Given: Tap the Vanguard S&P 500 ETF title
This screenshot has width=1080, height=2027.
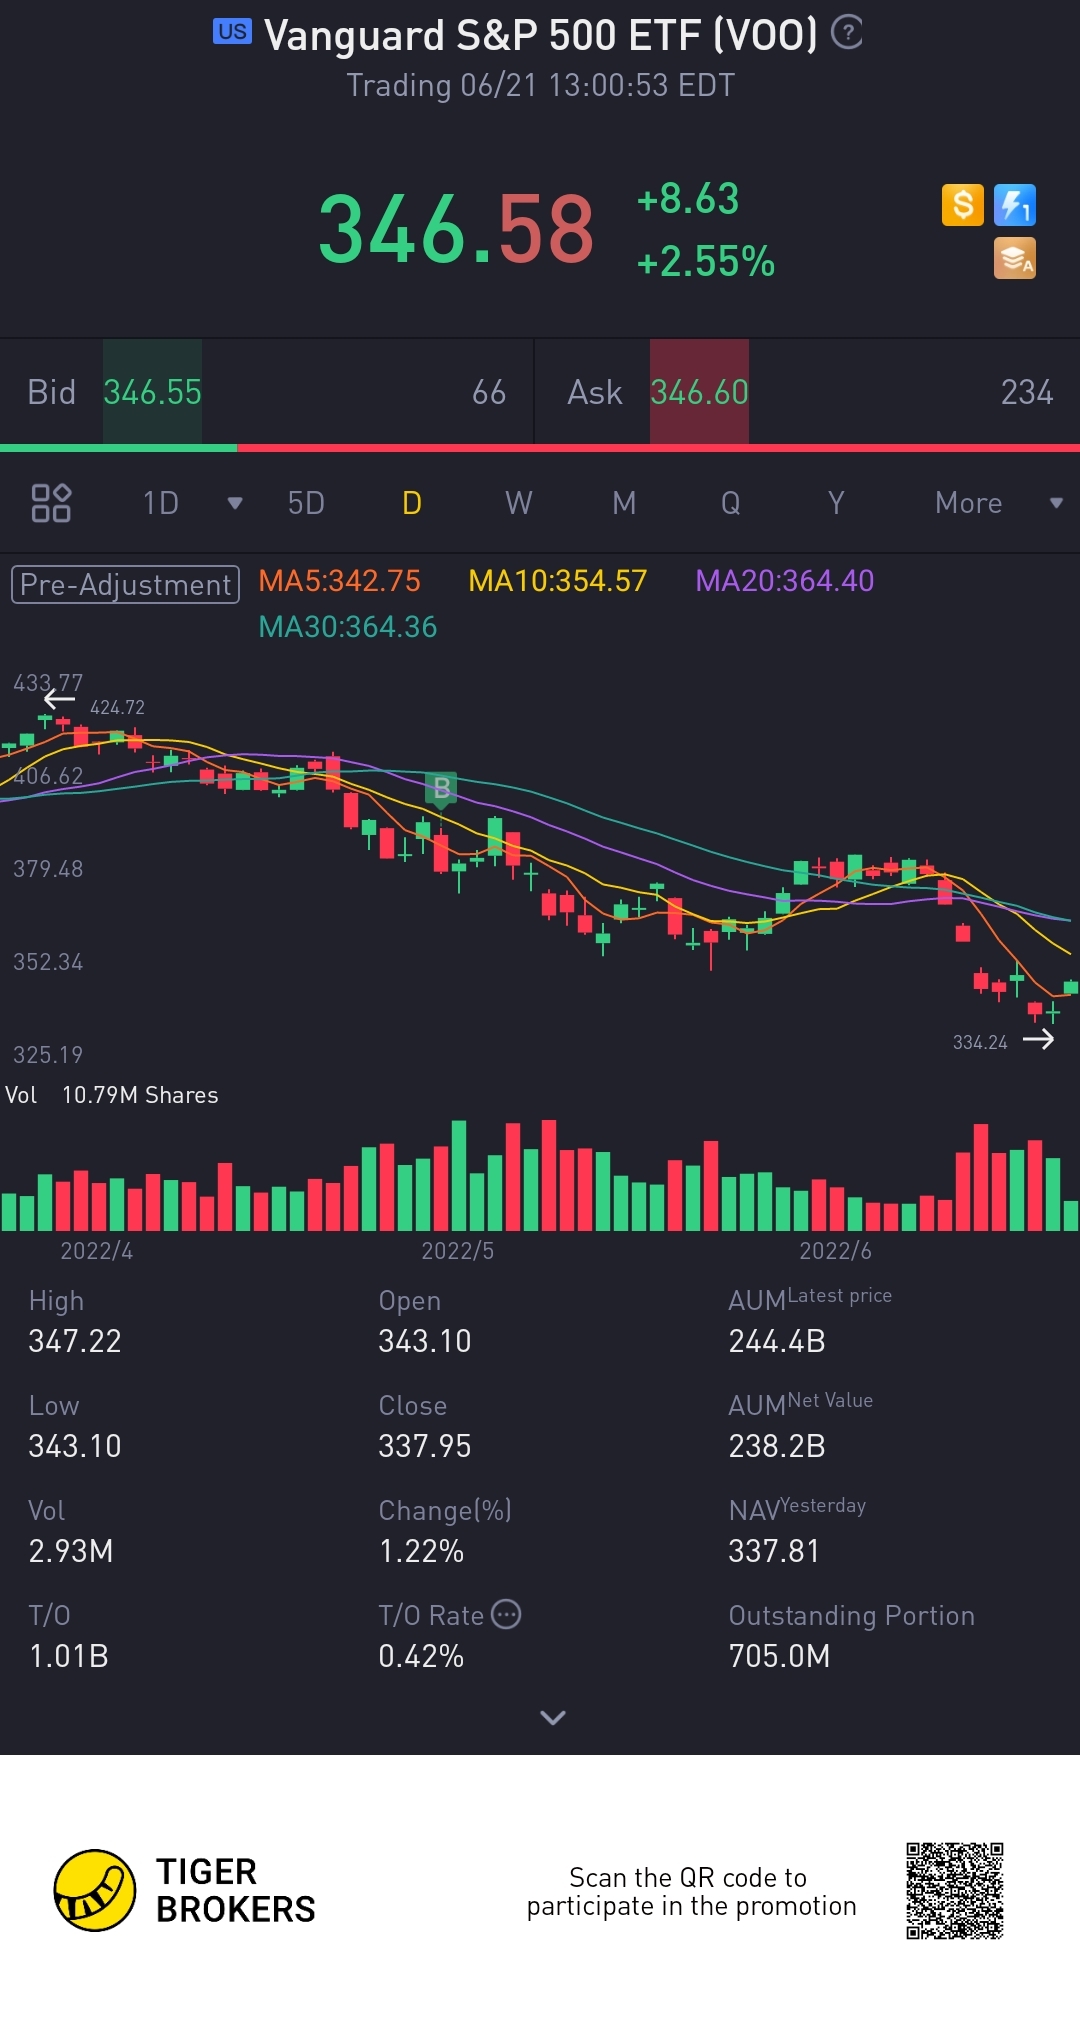Looking at the screenshot, I should (541, 35).
